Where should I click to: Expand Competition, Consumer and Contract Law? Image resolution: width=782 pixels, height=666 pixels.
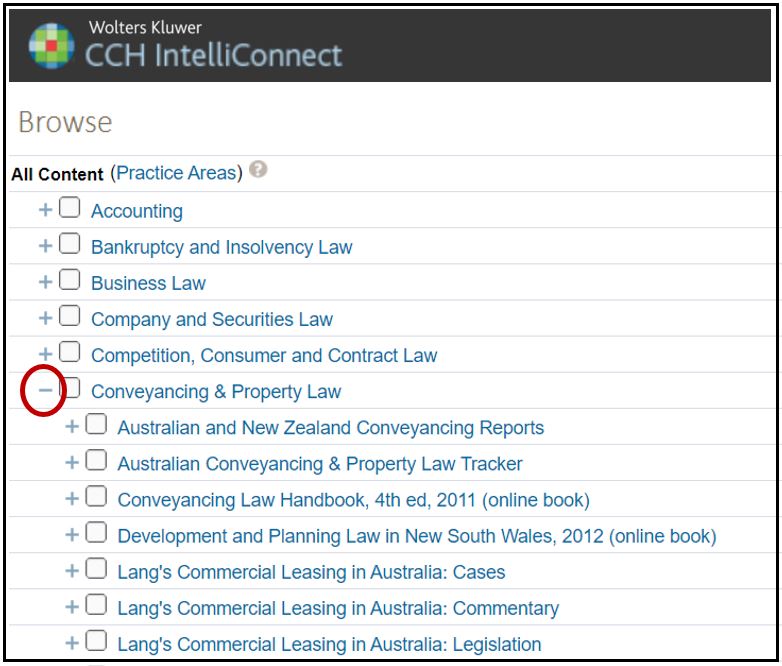(45, 354)
